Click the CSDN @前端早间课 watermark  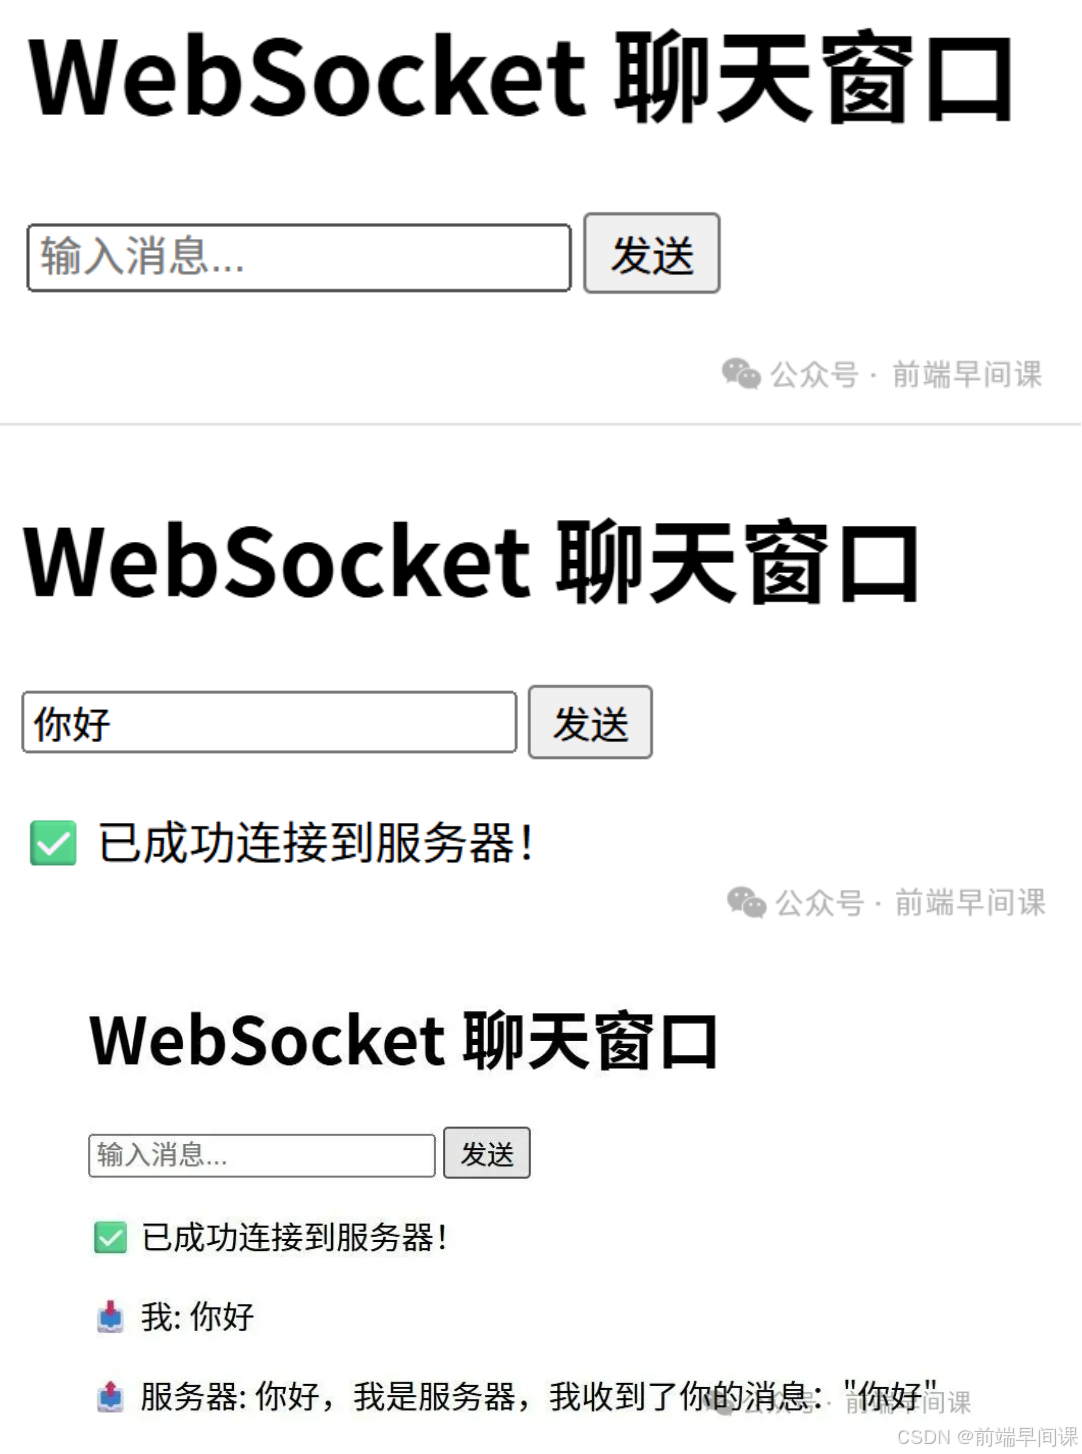pyautogui.click(x=987, y=1437)
